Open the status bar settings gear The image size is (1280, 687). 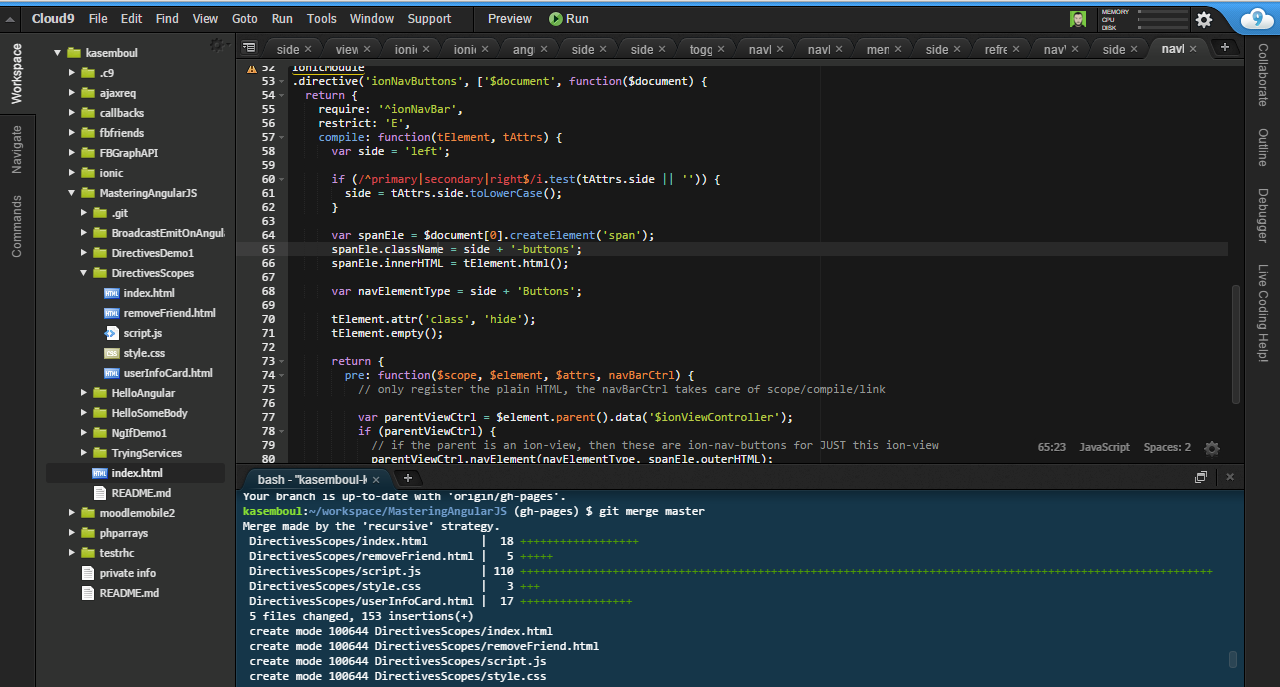tap(1212, 448)
